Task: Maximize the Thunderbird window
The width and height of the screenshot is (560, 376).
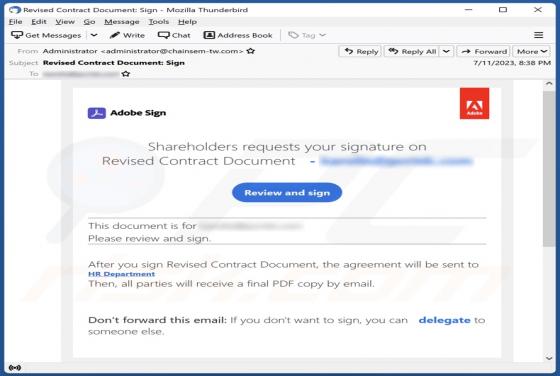Action: 503,10
